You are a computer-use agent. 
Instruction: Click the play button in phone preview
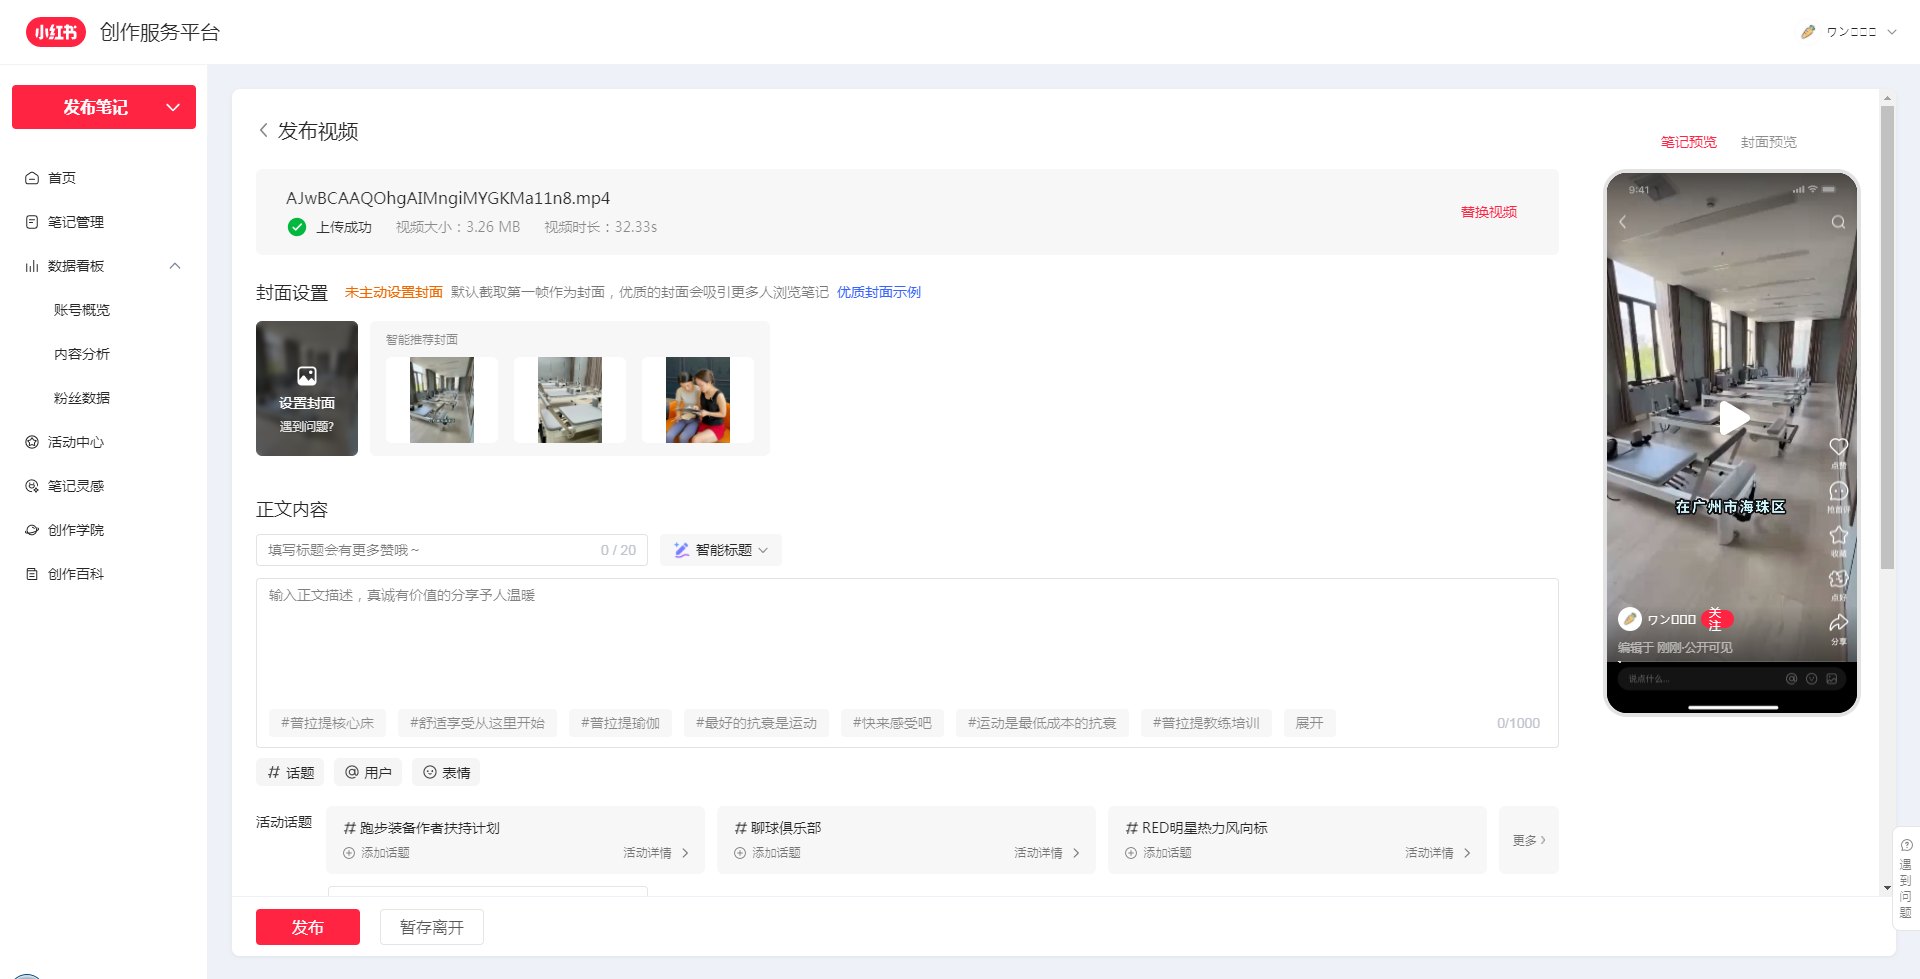[1733, 418]
